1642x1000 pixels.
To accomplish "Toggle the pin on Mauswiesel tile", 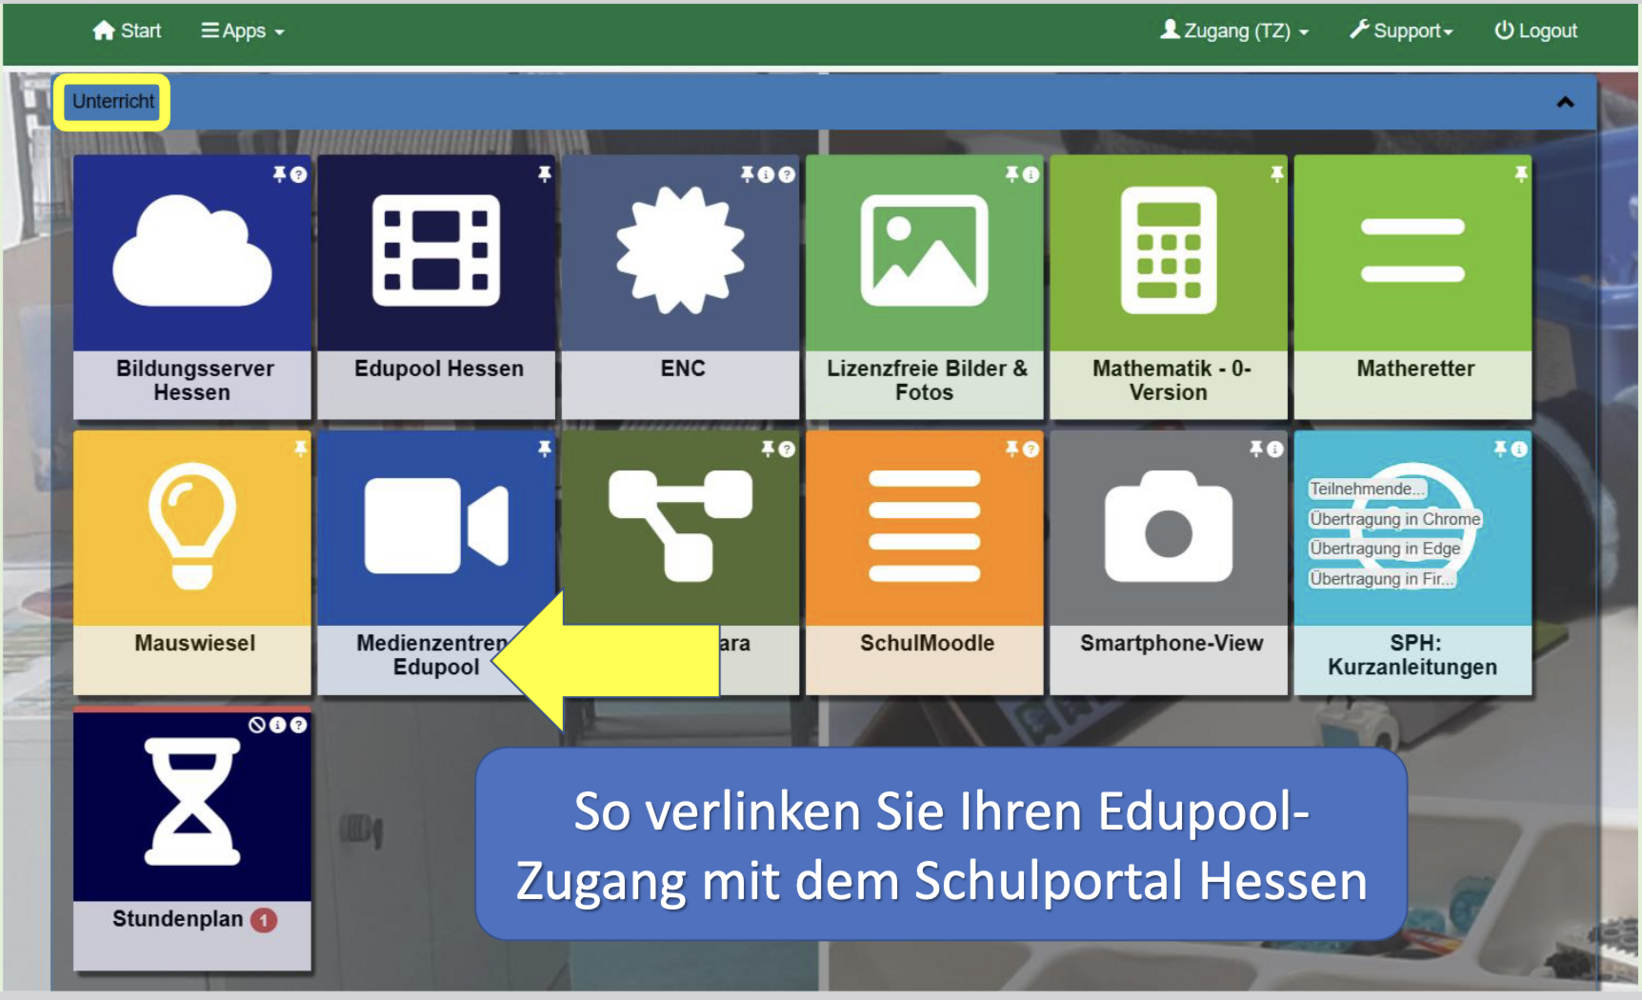I will point(300,449).
